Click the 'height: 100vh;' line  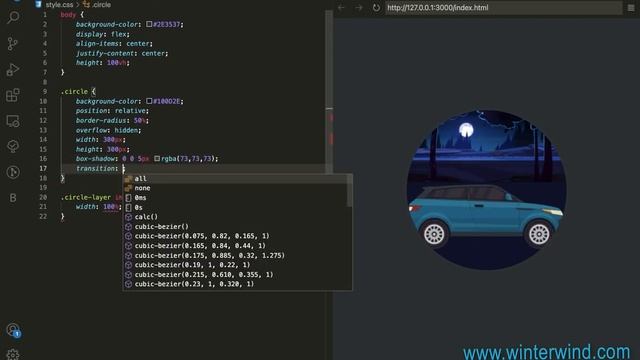102,62
